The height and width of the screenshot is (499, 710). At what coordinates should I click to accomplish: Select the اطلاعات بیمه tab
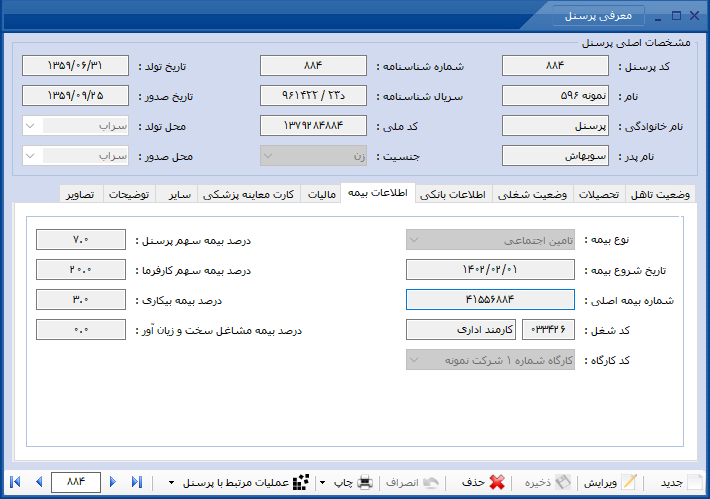[x=378, y=193]
